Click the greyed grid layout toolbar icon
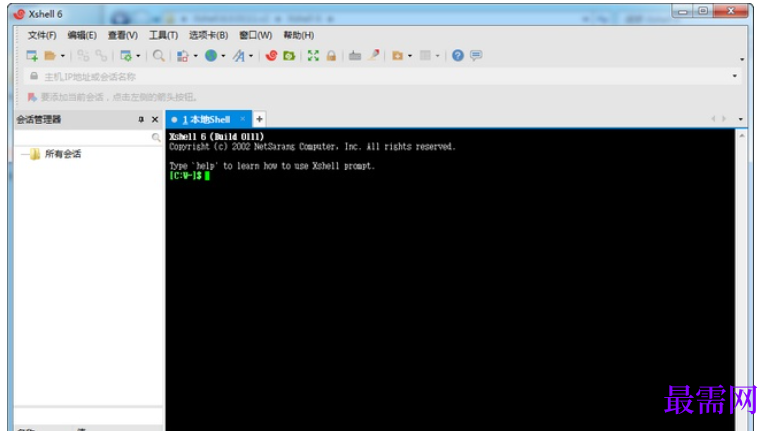 point(425,56)
